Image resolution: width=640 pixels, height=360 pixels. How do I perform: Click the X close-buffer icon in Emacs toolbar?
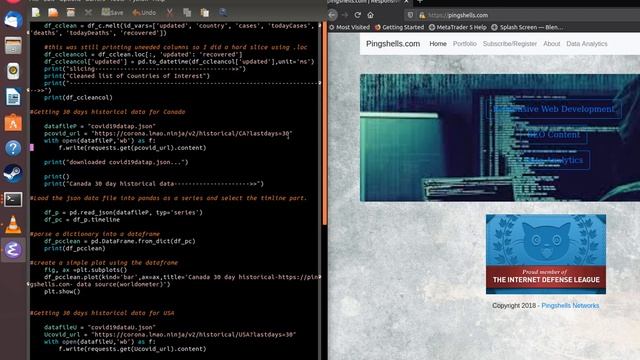click(x=88, y=13)
